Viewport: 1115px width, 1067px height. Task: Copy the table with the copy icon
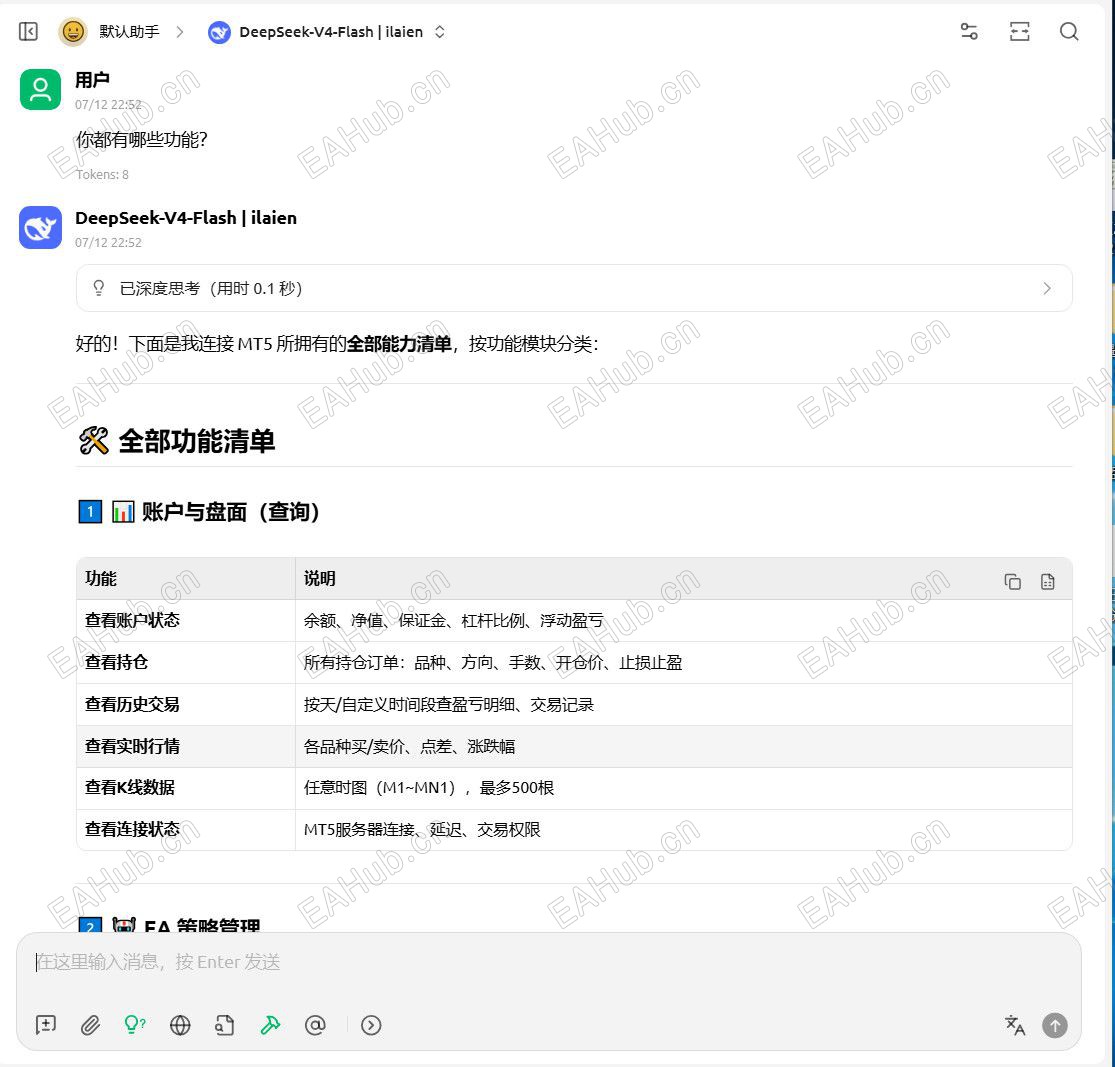[x=1013, y=581]
